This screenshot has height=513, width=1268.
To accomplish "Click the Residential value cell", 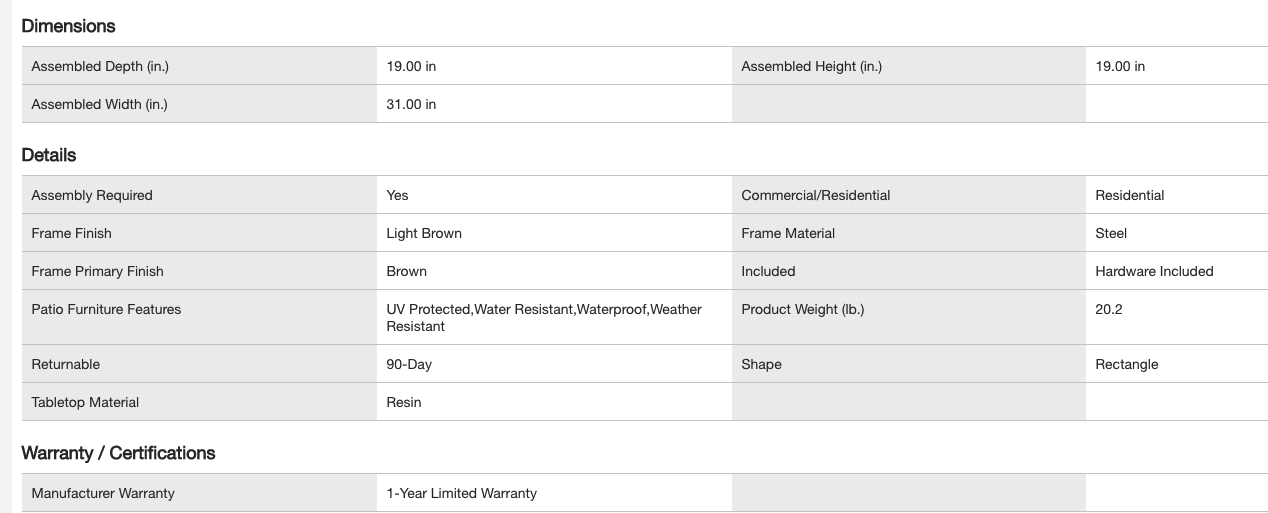I will click(x=1129, y=196).
